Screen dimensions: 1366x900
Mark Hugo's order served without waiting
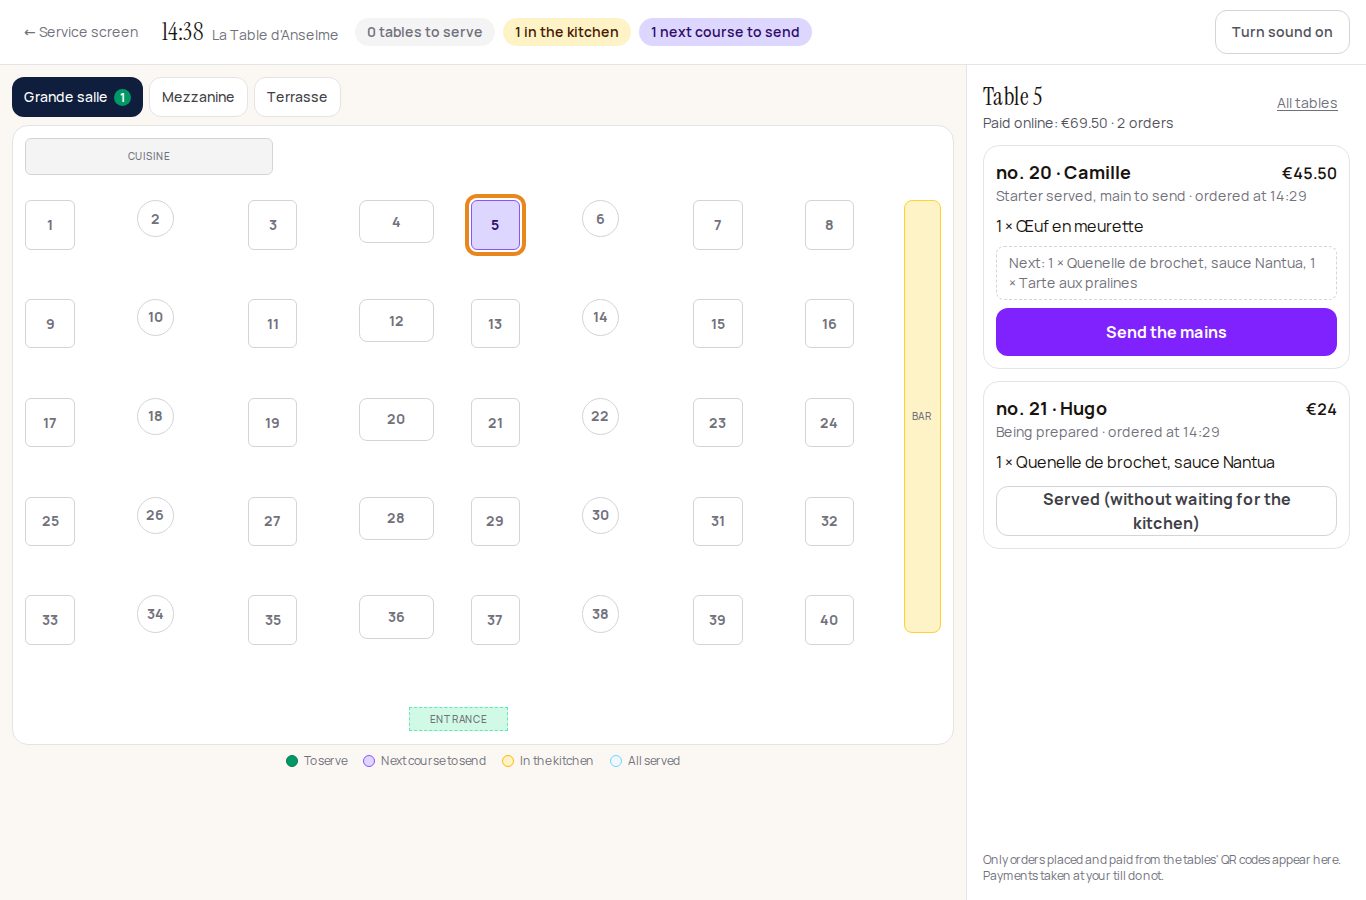[x=1166, y=511]
